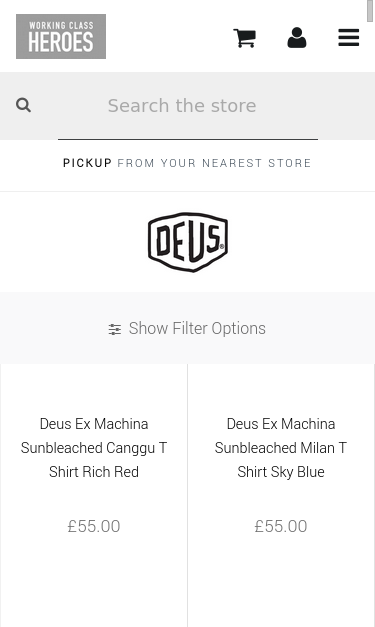Viewport: 375px width, 627px height.
Task: Open the user account icon
Action: click(x=297, y=38)
